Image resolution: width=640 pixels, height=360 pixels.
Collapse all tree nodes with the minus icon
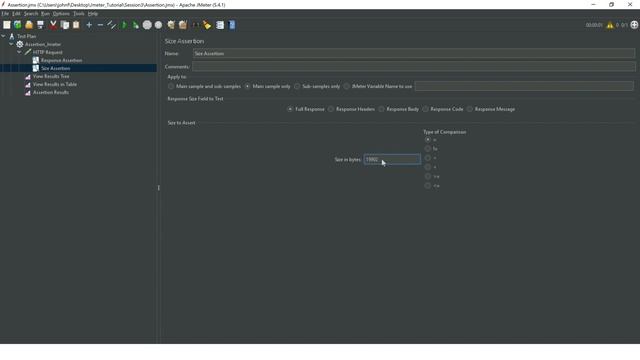point(100,25)
